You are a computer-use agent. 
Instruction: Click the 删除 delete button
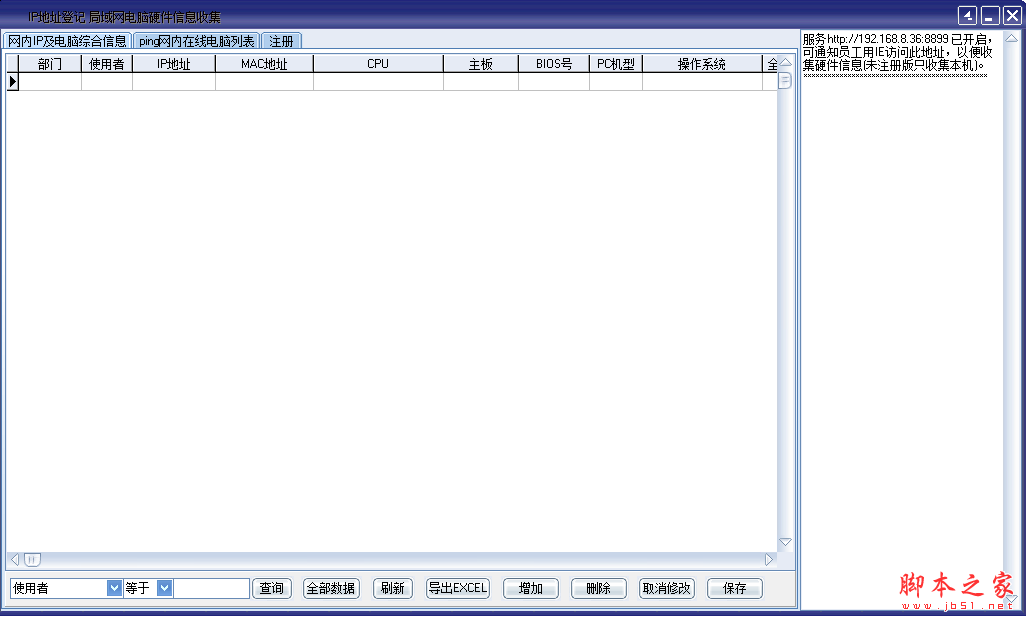[598, 588]
